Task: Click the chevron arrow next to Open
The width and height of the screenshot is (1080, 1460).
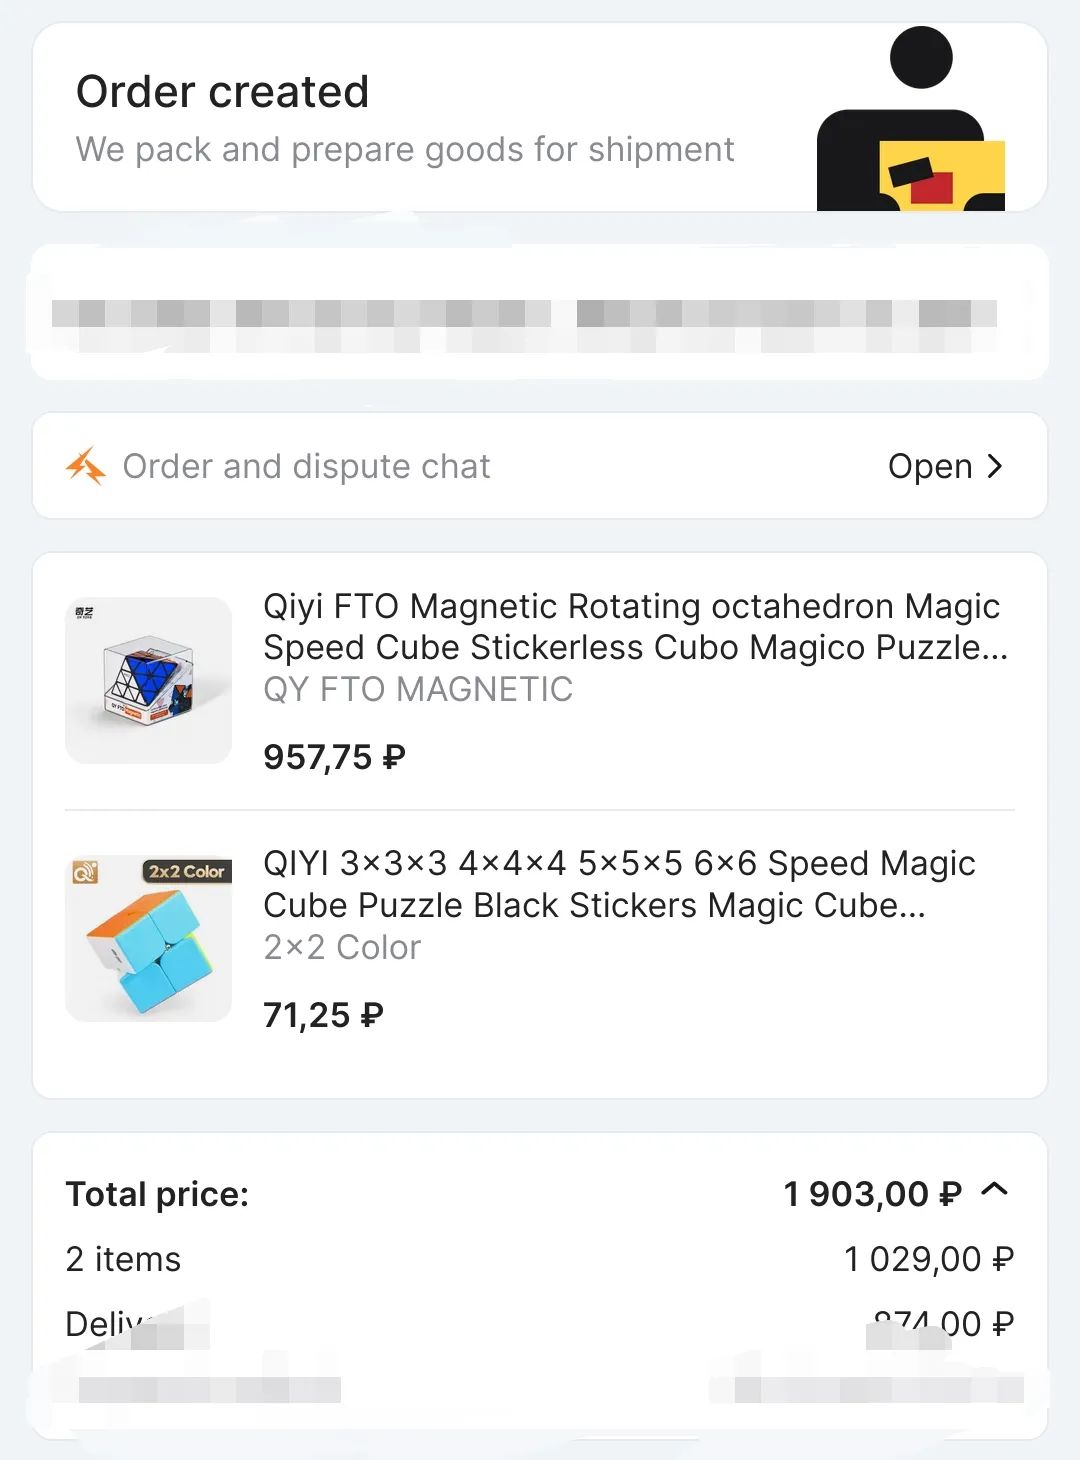Action: [x=994, y=466]
